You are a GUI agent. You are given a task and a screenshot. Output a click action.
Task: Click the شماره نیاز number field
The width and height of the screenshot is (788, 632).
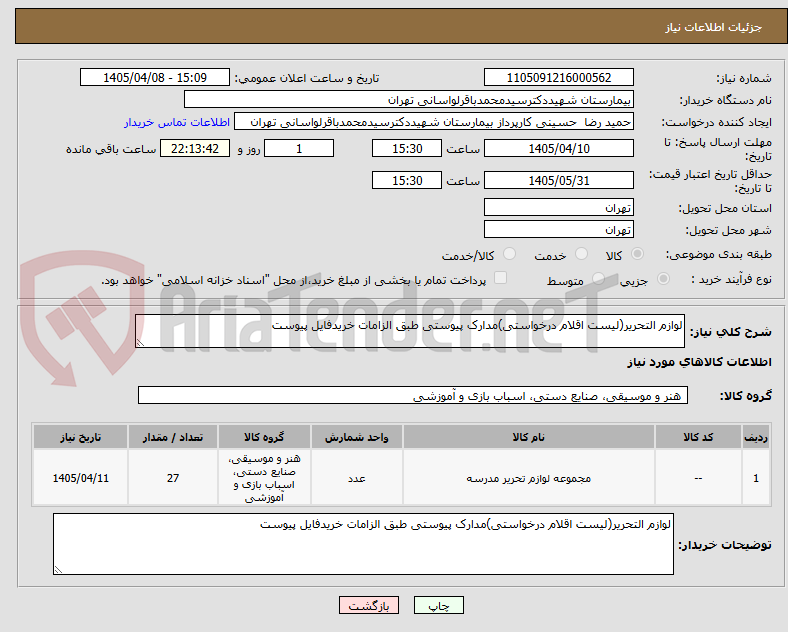(559, 78)
